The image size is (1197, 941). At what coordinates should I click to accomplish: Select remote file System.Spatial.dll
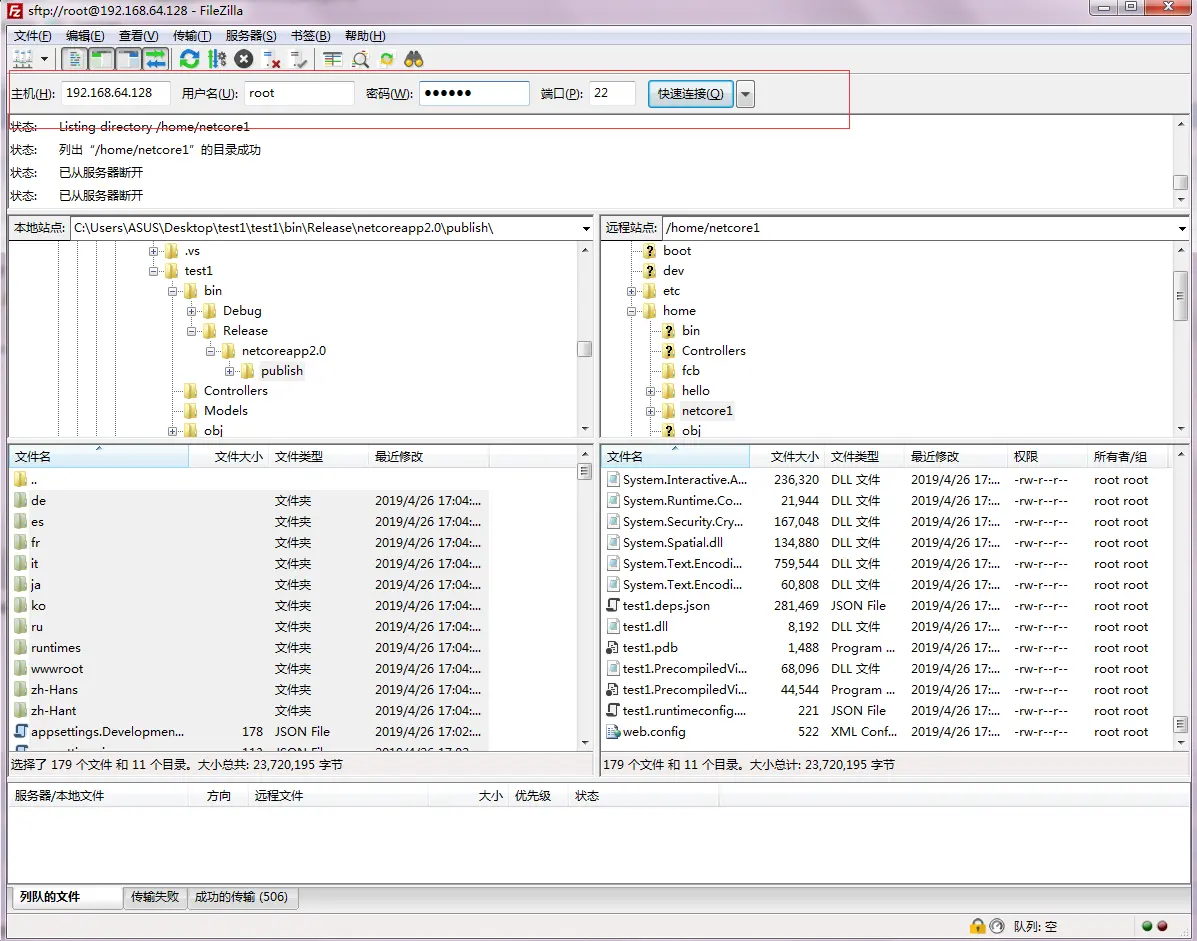tap(672, 543)
